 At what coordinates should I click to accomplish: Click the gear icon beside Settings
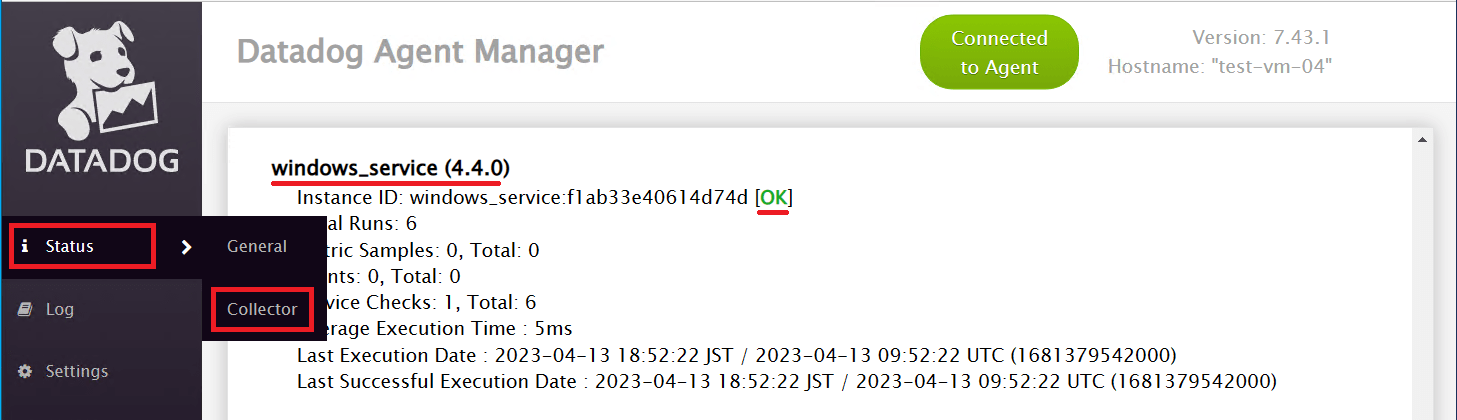point(25,371)
